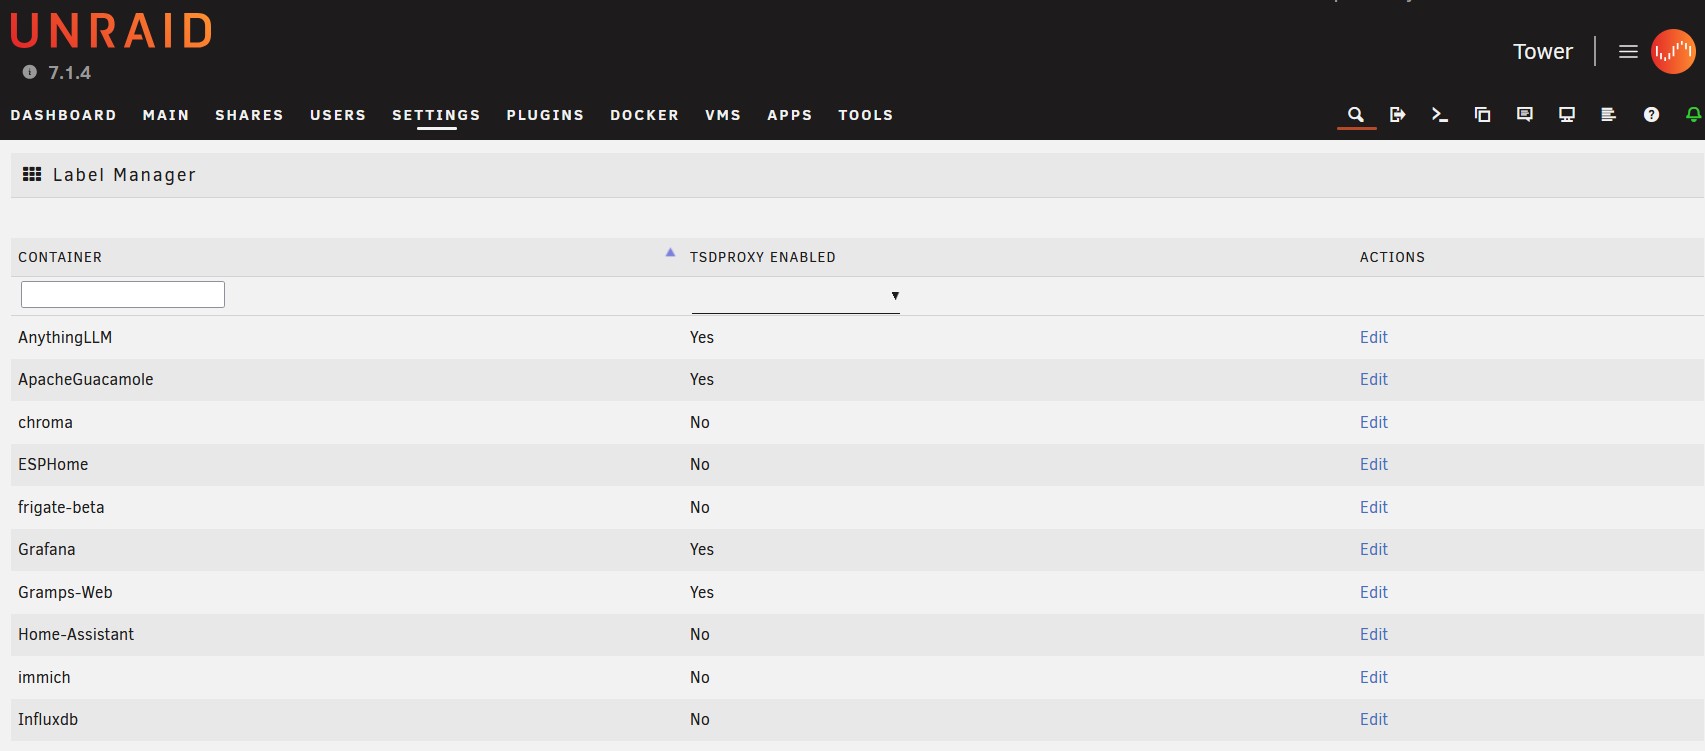Click the Yes value for Grafana
This screenshot has width=1705, height=751.
coord(702,549)
